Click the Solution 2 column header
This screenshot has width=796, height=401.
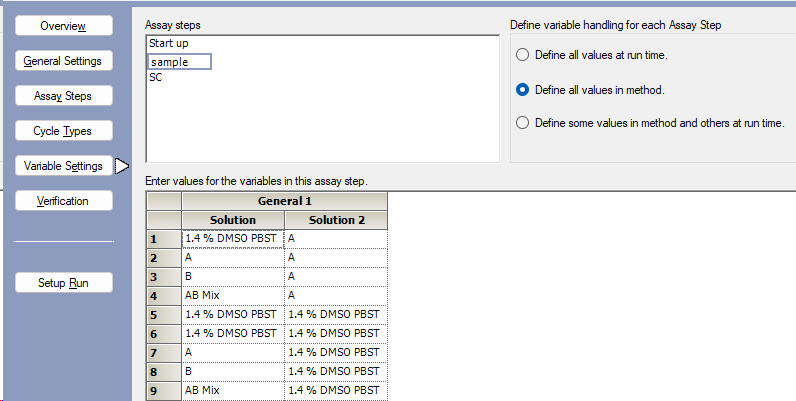point(334,220)
